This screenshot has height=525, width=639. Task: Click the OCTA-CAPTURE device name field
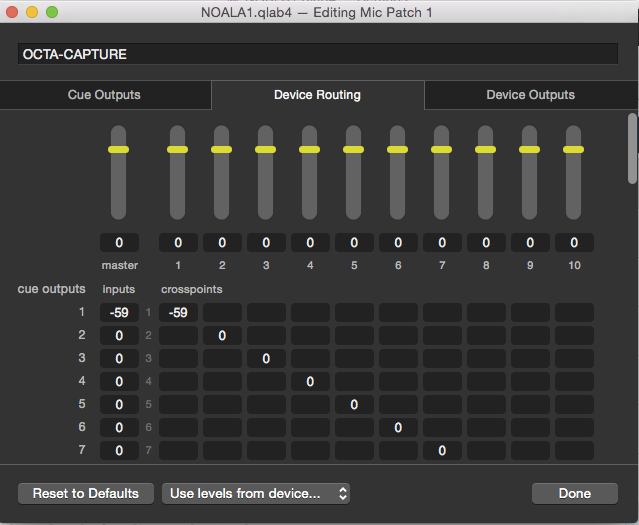pos(317,54)
